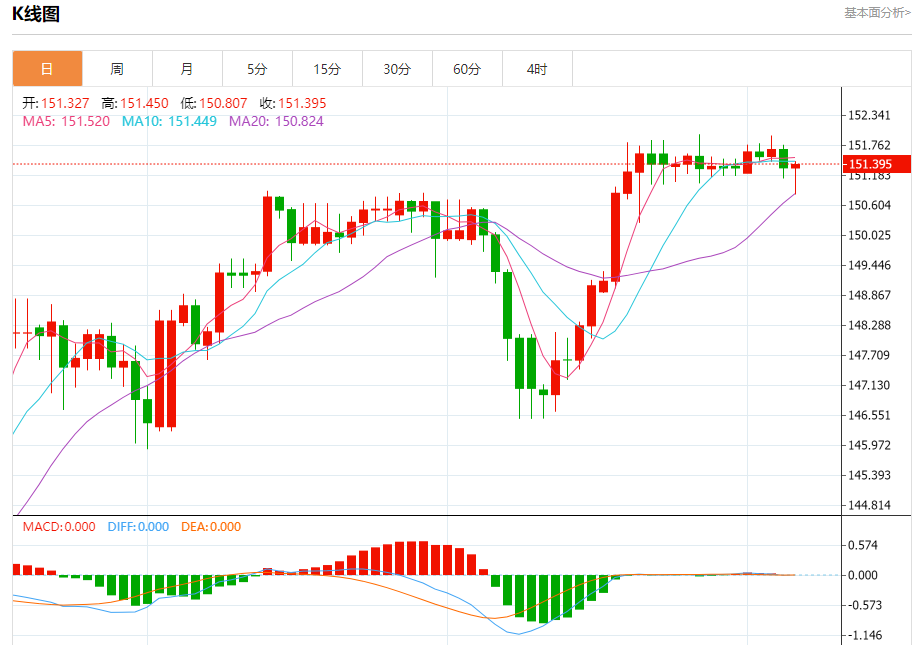Open the 15分 interval tab

tap(328, 69)
